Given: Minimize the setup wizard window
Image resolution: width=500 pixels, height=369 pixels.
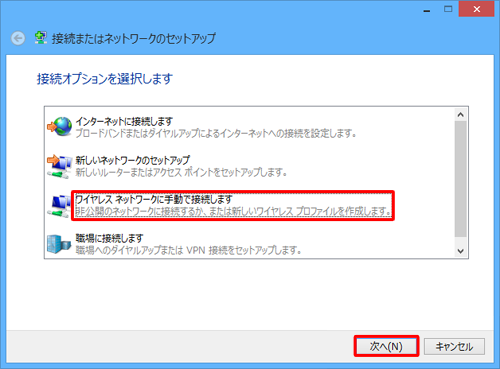Looking at the screenshot, I should [x=427, y=10].
